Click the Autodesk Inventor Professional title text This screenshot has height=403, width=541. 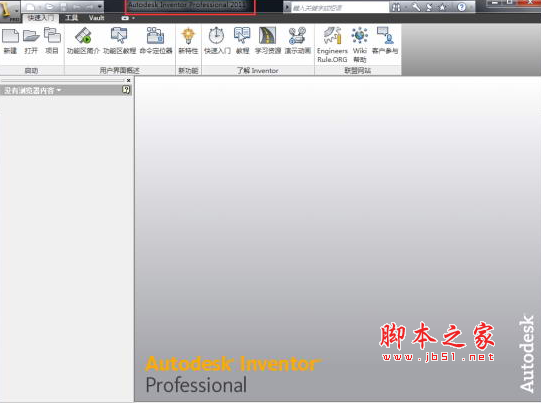tap(187, 5)
